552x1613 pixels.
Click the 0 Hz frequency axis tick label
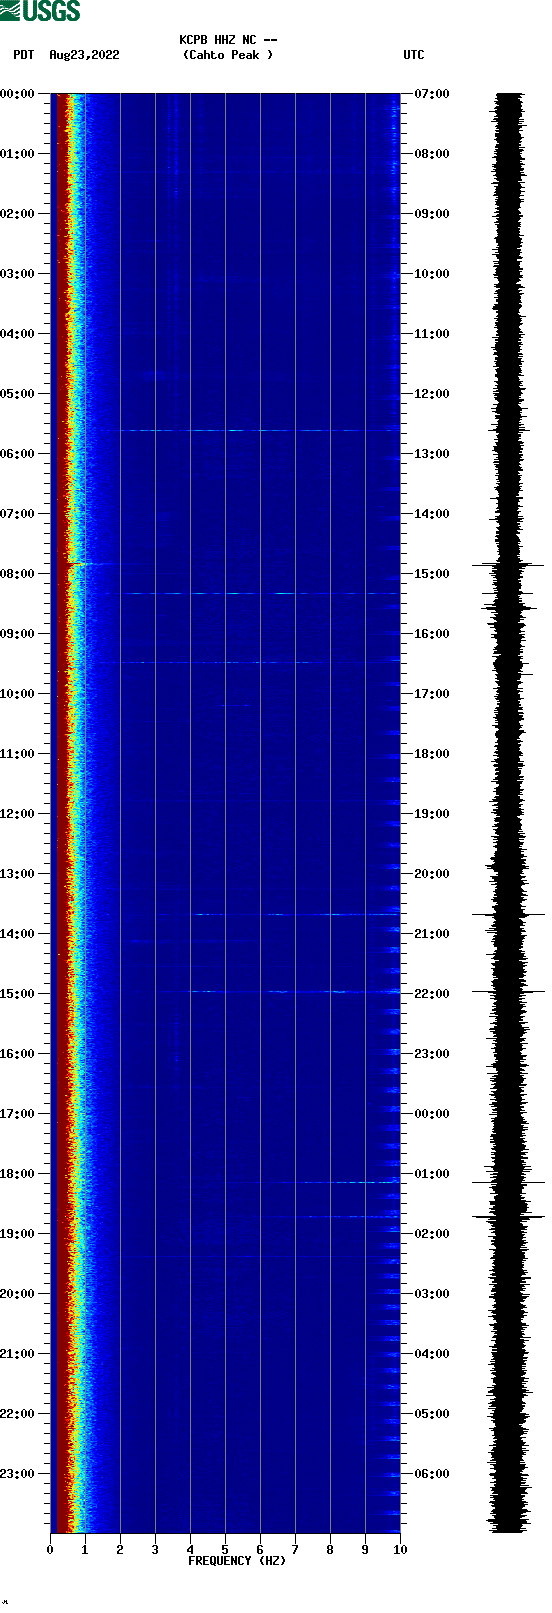click(50, 1550)
